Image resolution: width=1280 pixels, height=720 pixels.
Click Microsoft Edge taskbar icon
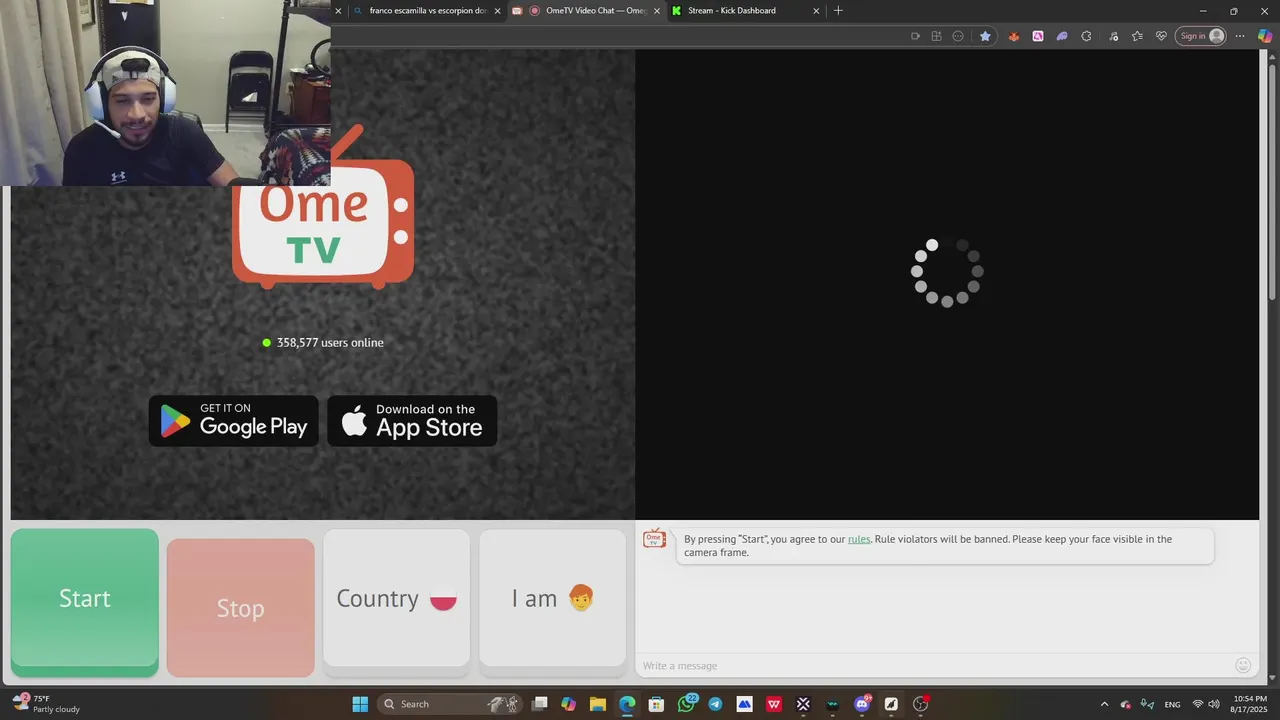click(627, 704)
